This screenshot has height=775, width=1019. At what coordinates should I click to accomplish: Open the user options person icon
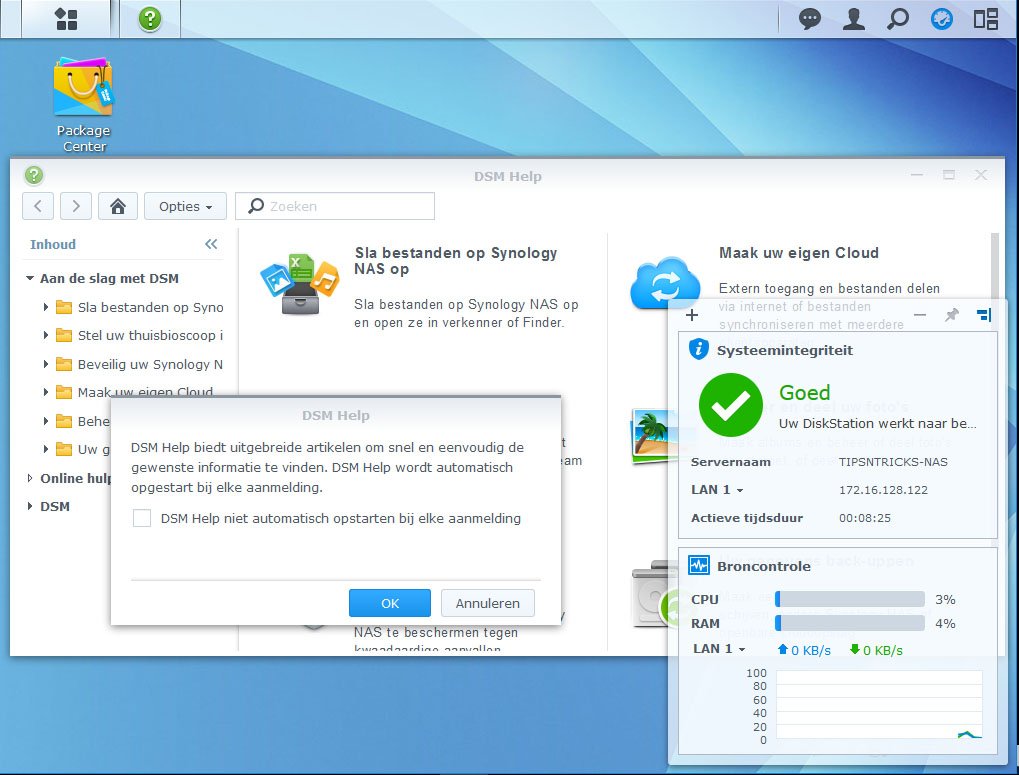click(x=853, y=19)
